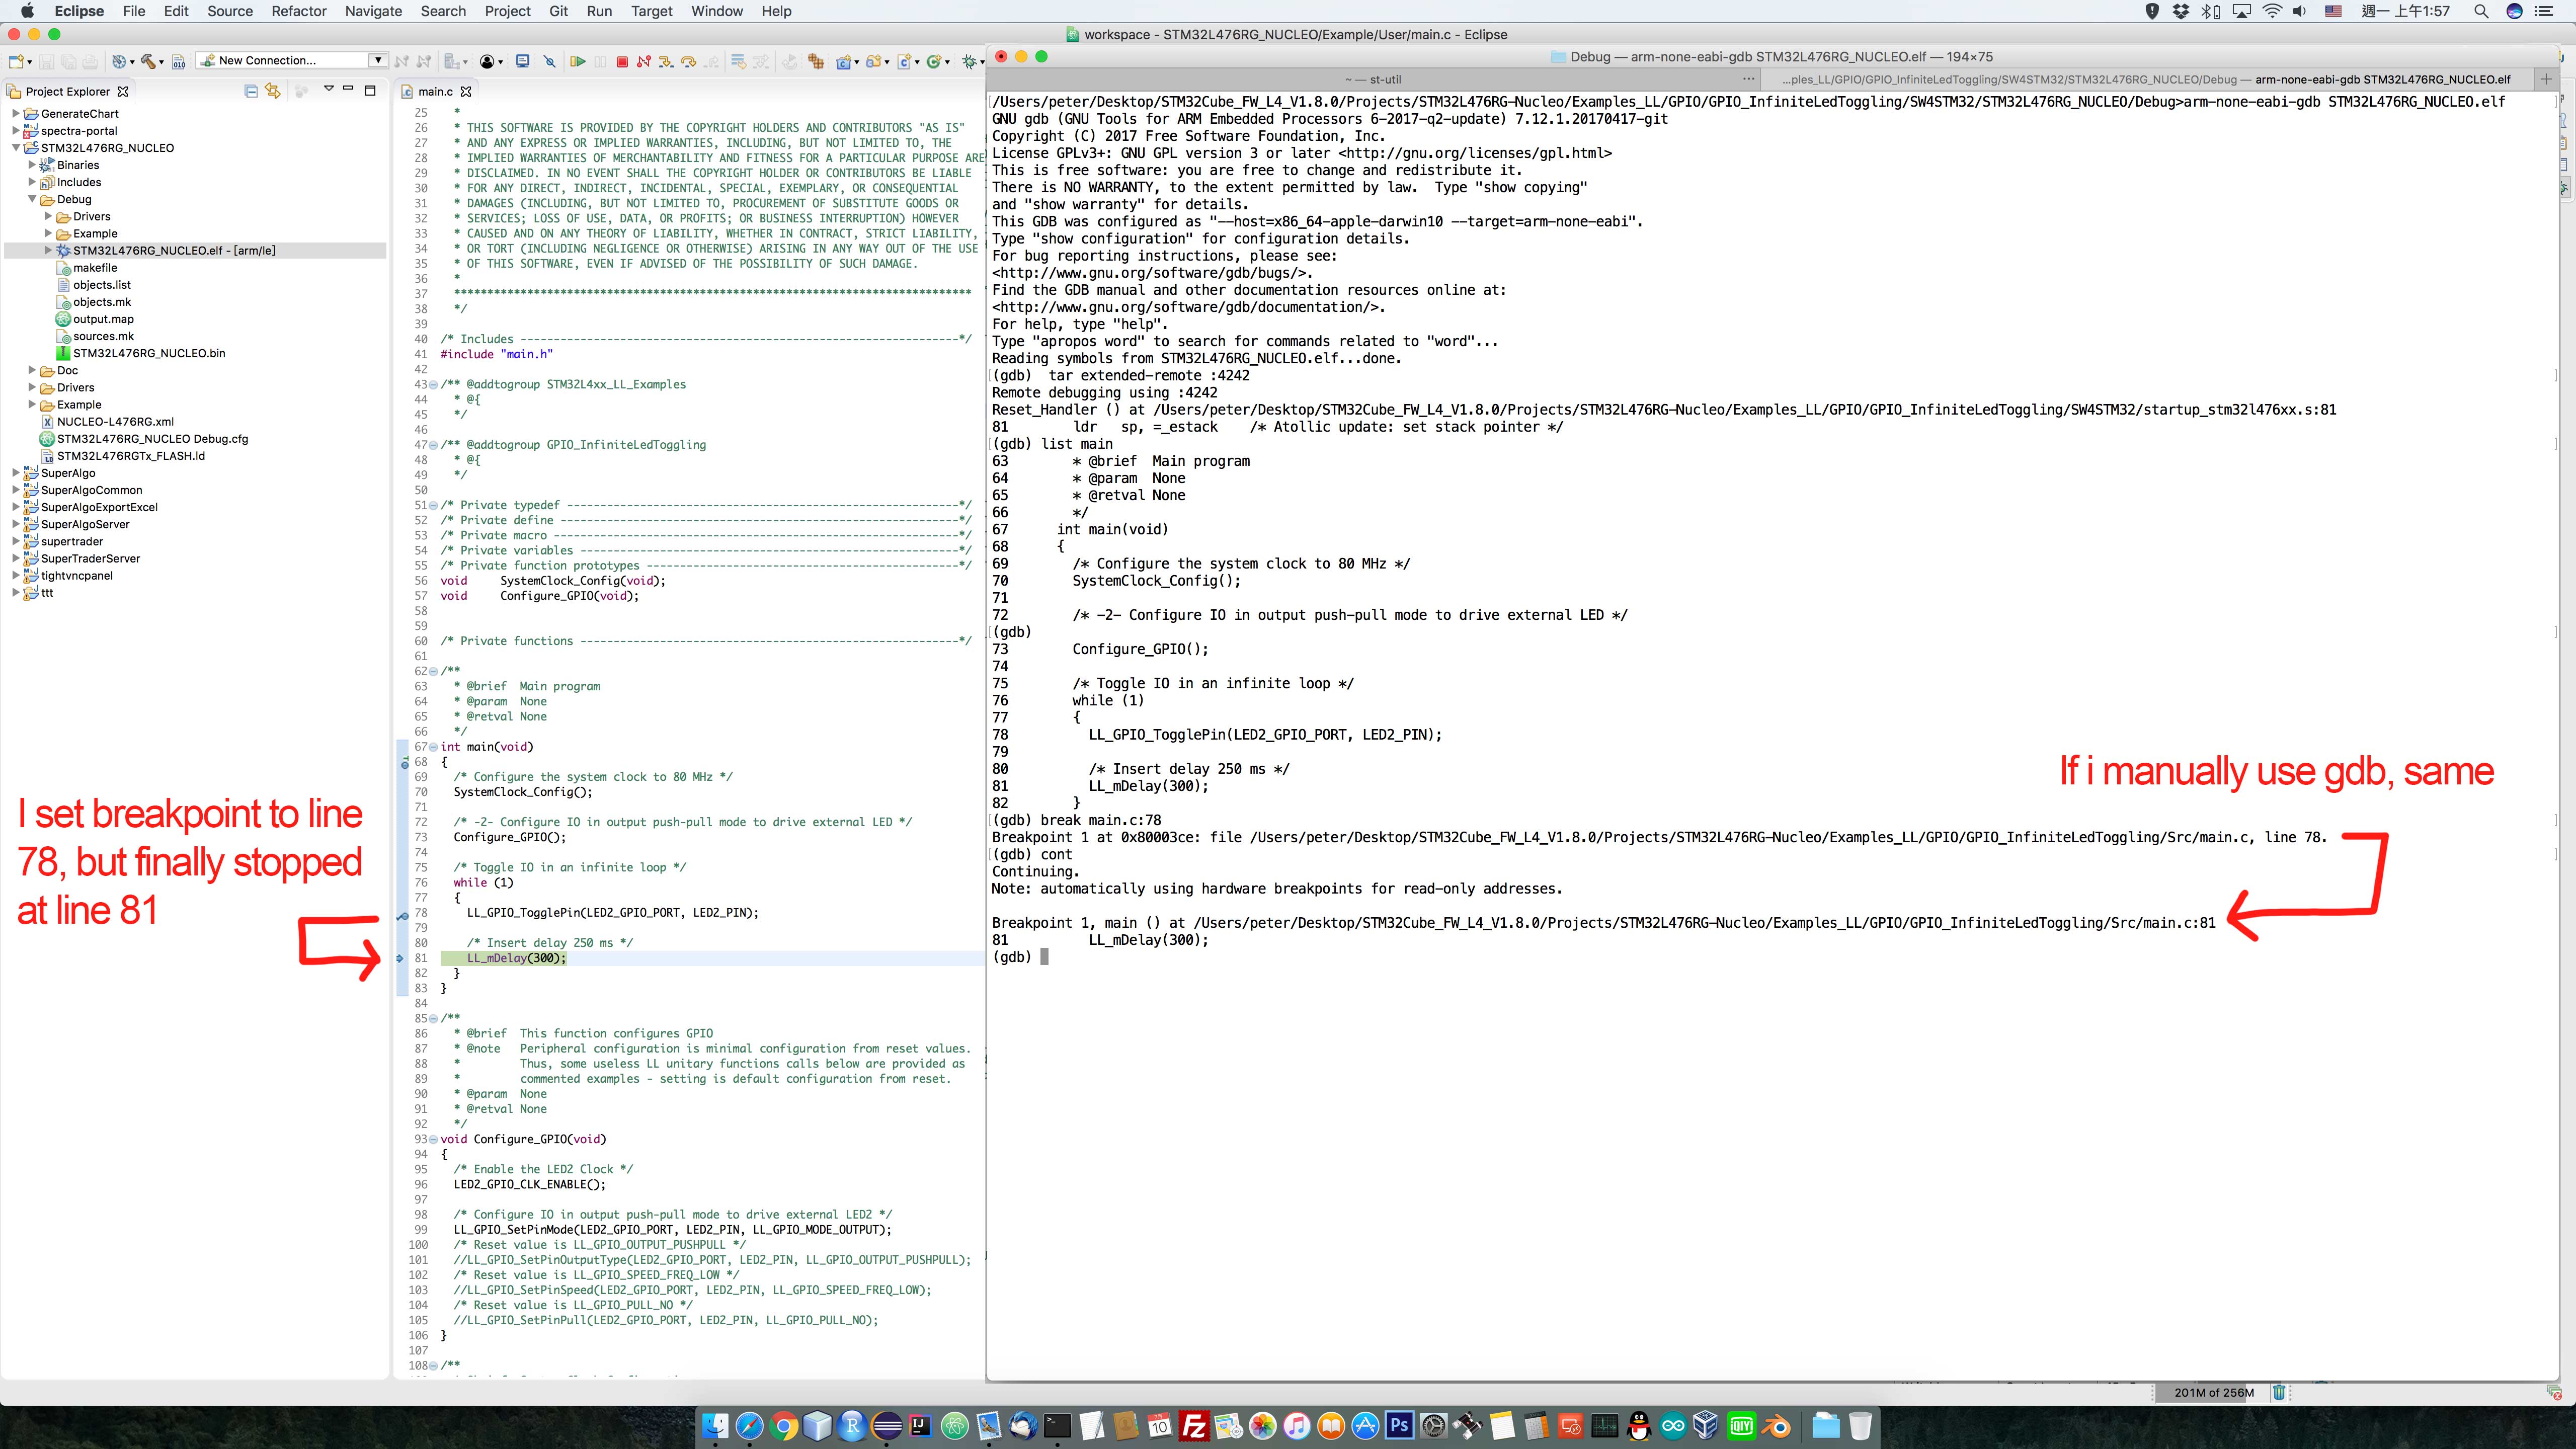The image size is (2576, 1449).
Task: Click the Disconnect debug icon
Action: pos(644,62)
